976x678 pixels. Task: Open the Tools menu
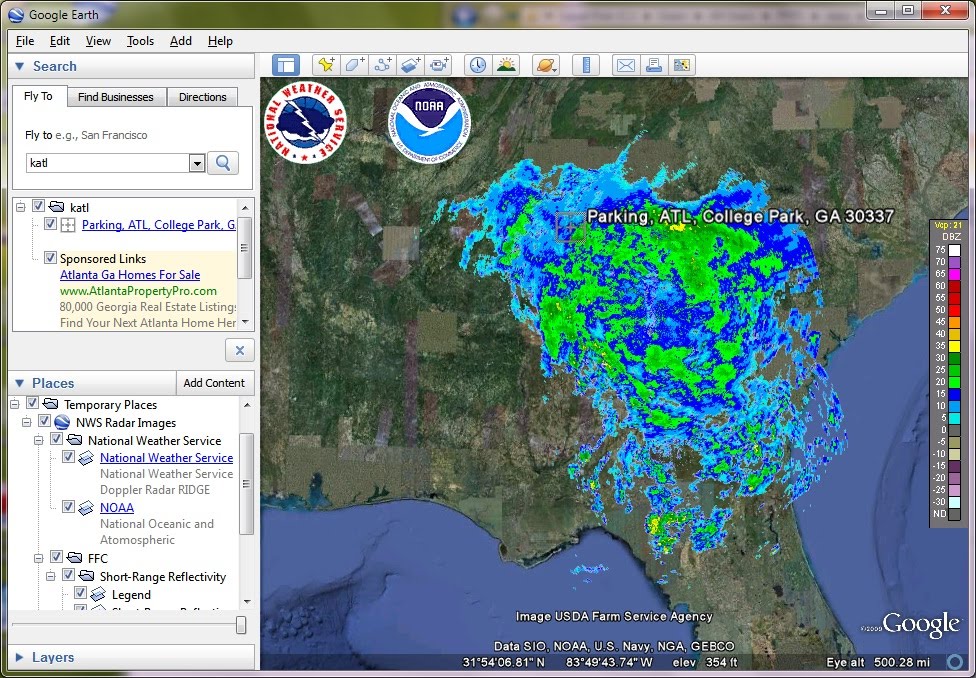[x=140, y=41]
